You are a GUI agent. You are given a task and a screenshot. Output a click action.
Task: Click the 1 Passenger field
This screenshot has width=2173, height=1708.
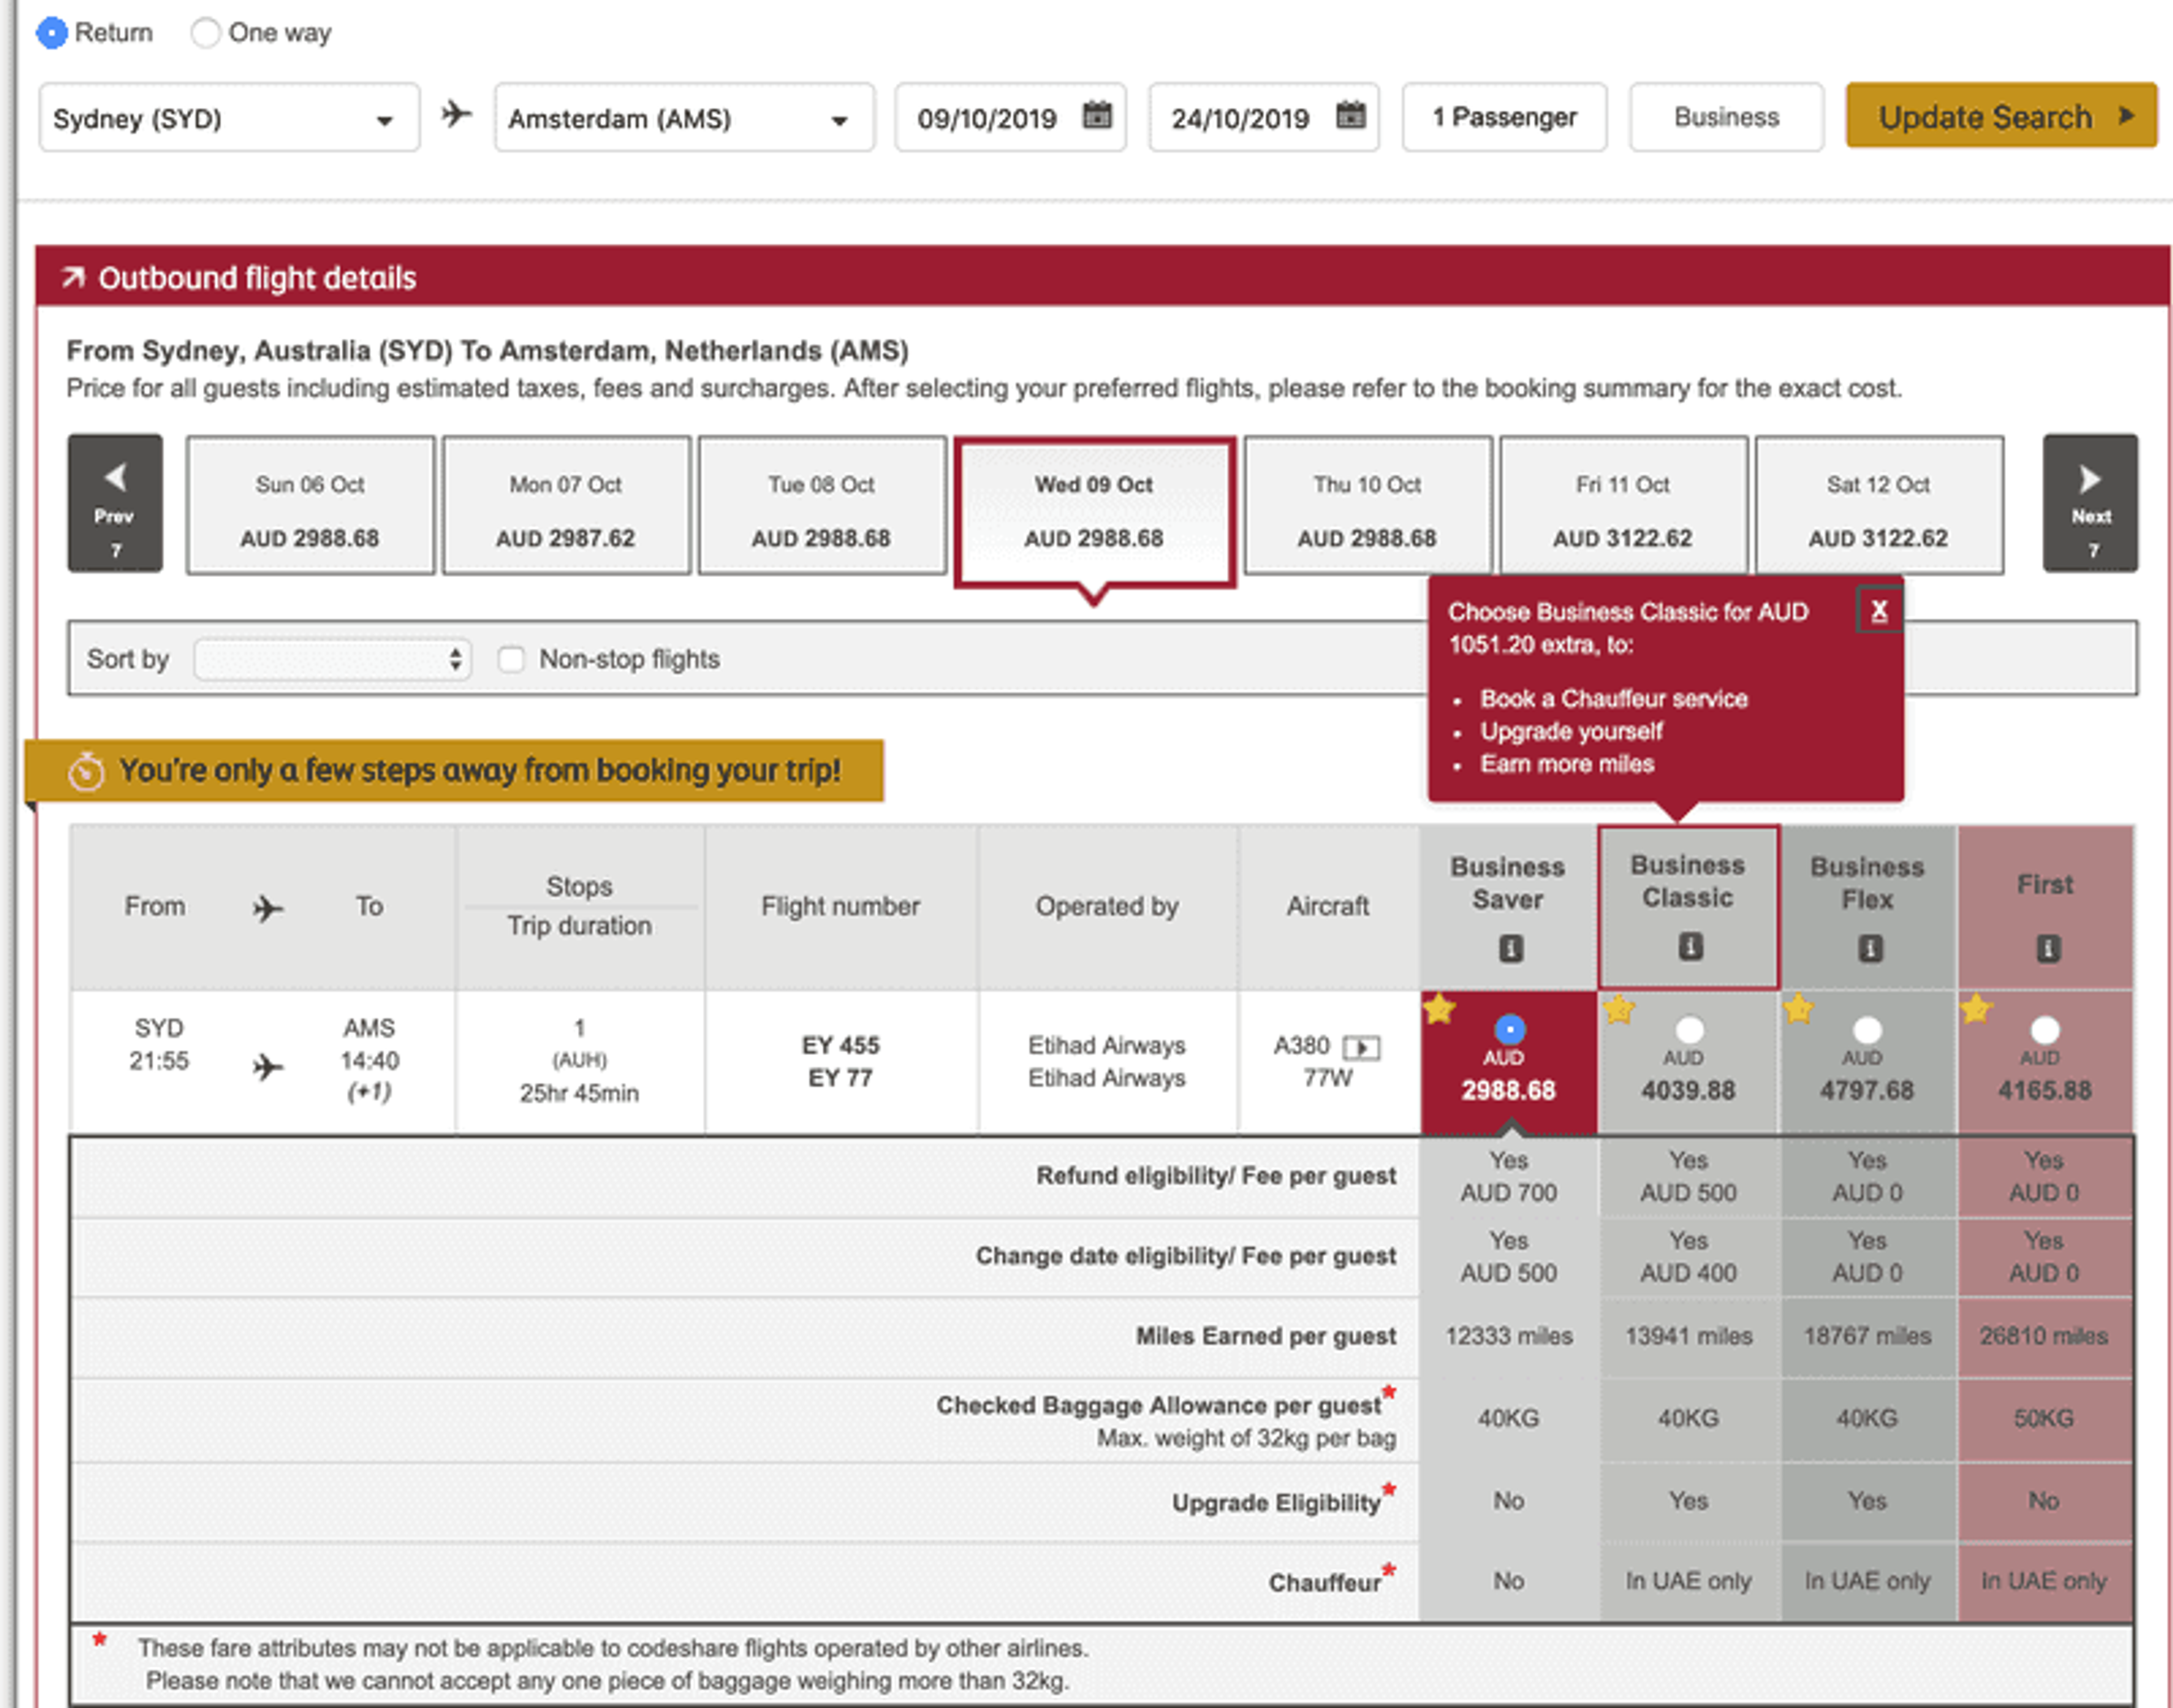pyautogui.click(x=1504, y=118)
